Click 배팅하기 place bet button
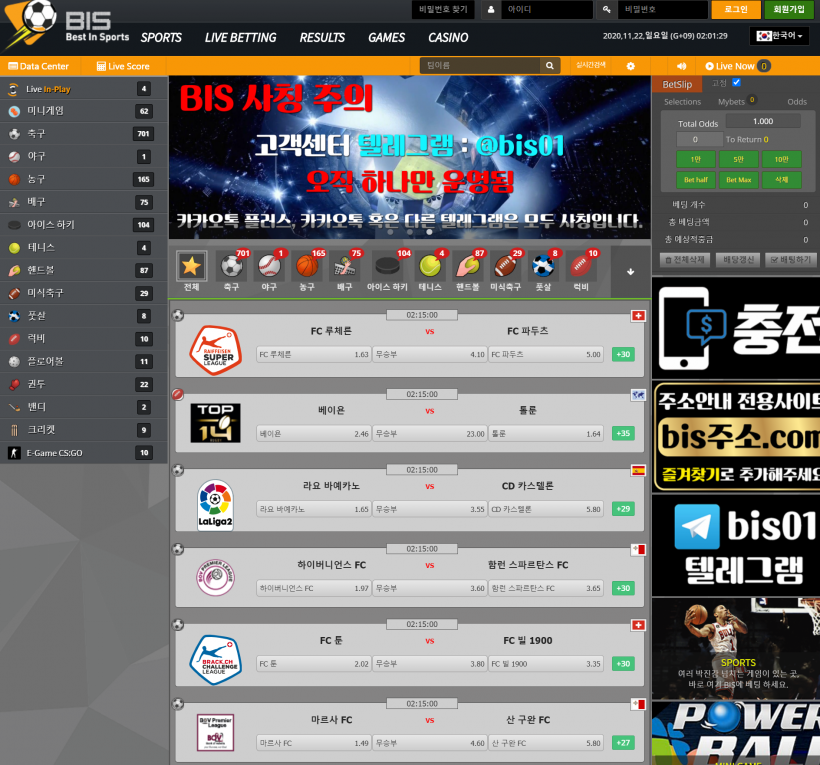 791,260
